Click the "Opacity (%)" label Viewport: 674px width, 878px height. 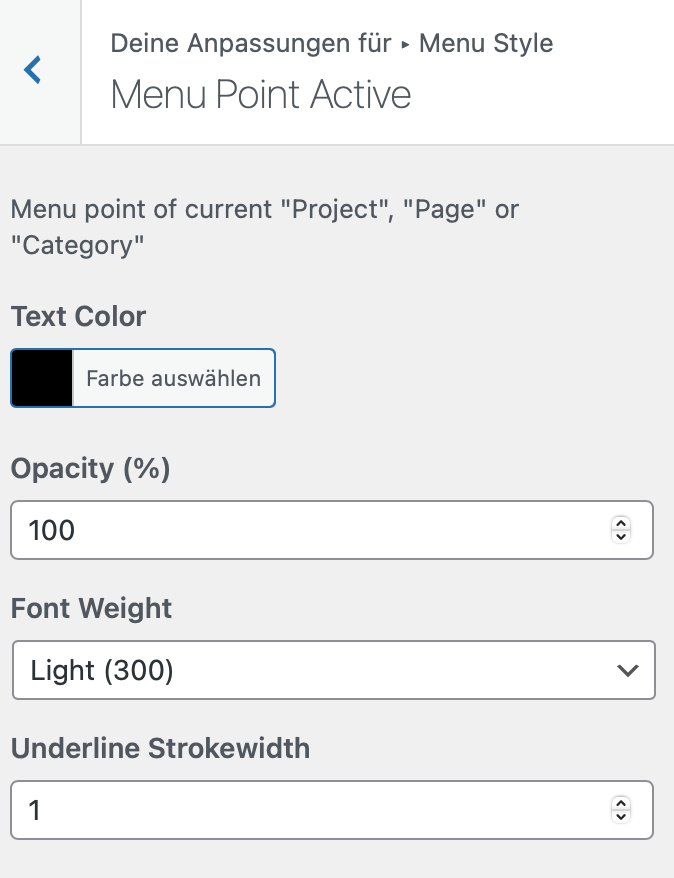click(x=91, y=468)
